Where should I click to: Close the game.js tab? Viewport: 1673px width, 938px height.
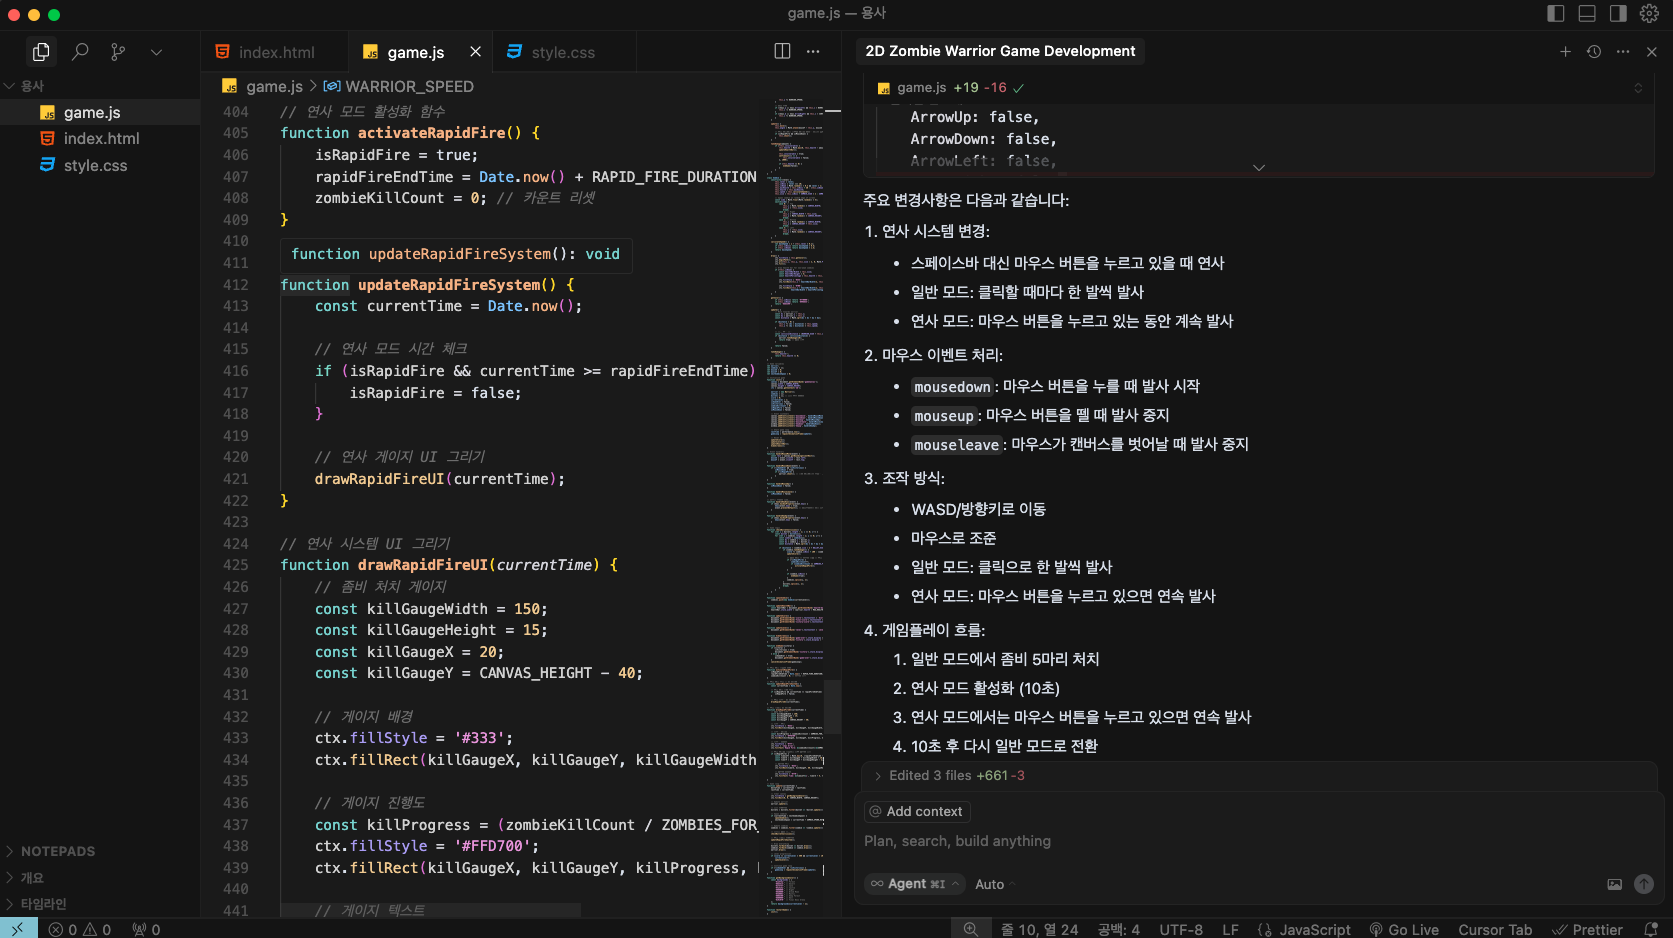475,52
